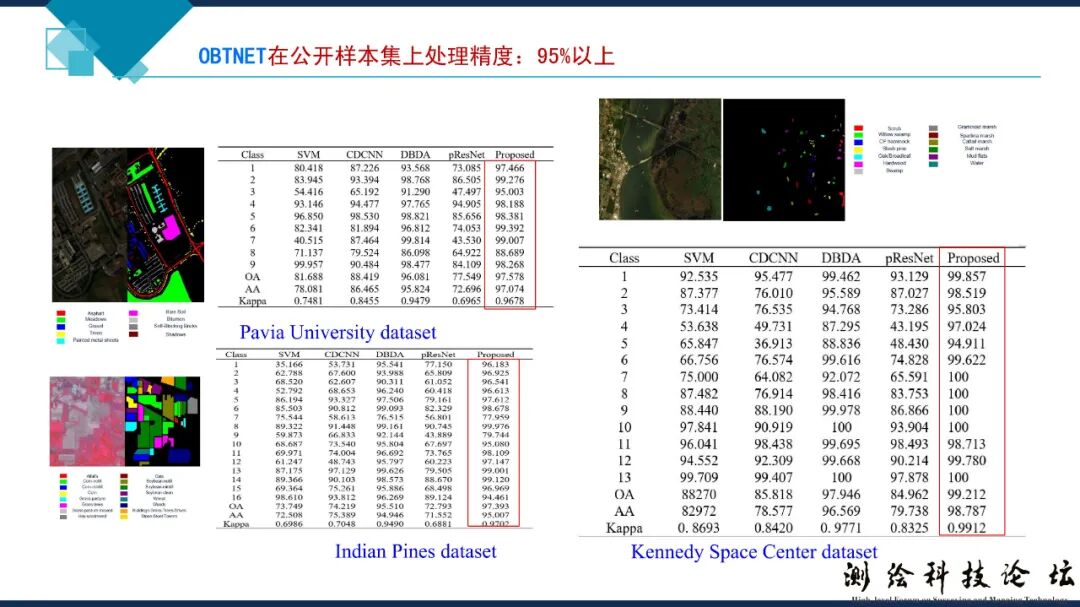Click 'CDCNN' header in Kennedy Space Center table
The height and width of the screenshot is (607, 1080).
[773, 258]
